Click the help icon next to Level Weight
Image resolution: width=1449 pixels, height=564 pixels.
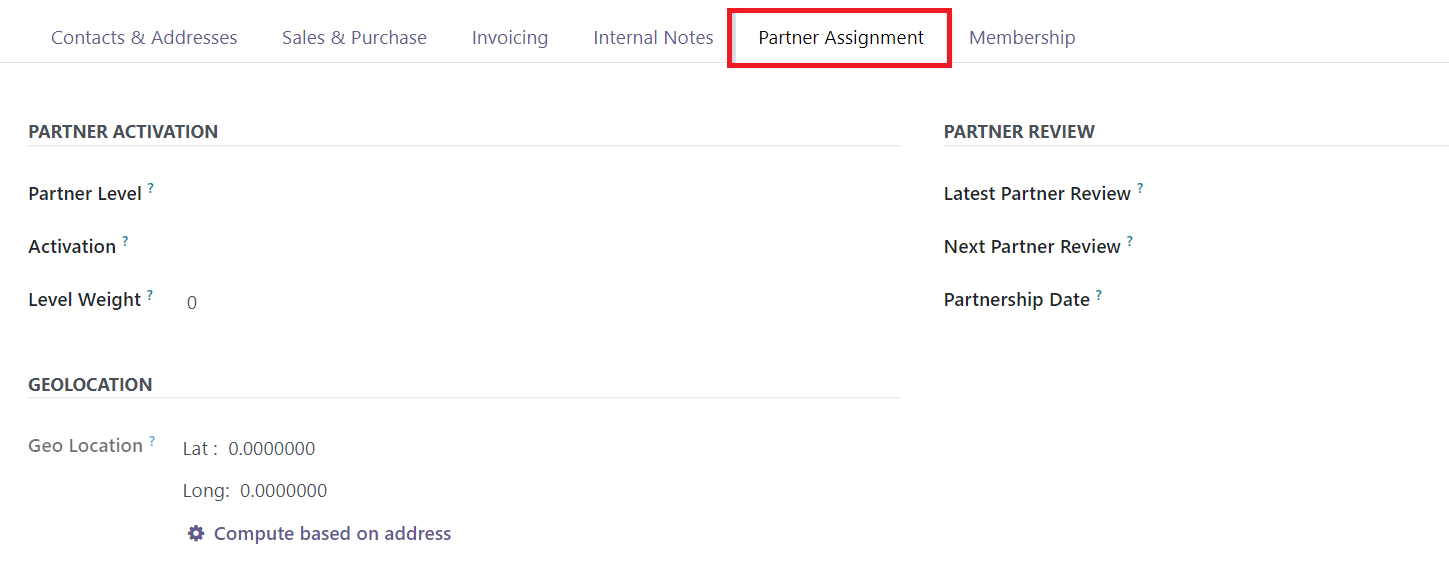pyautogui.click(x=150, y=294)
